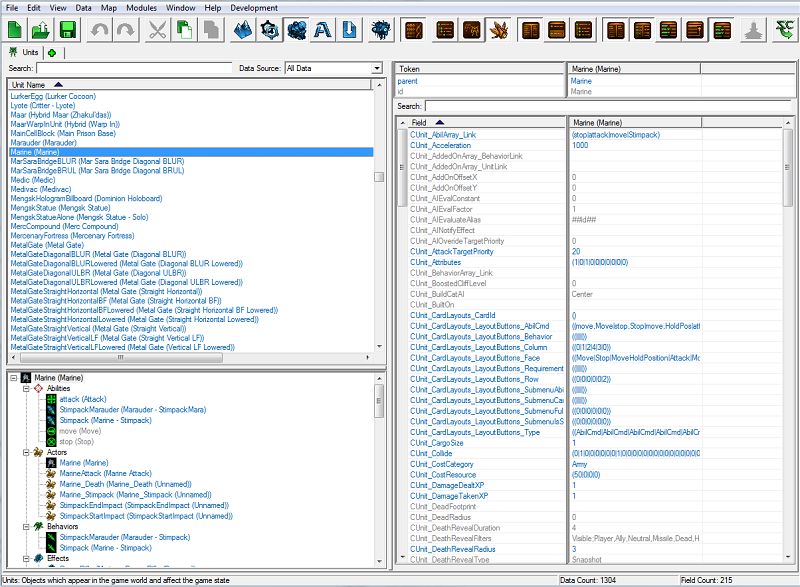
Task: Click the Token column header
Action: coord(480,68)
